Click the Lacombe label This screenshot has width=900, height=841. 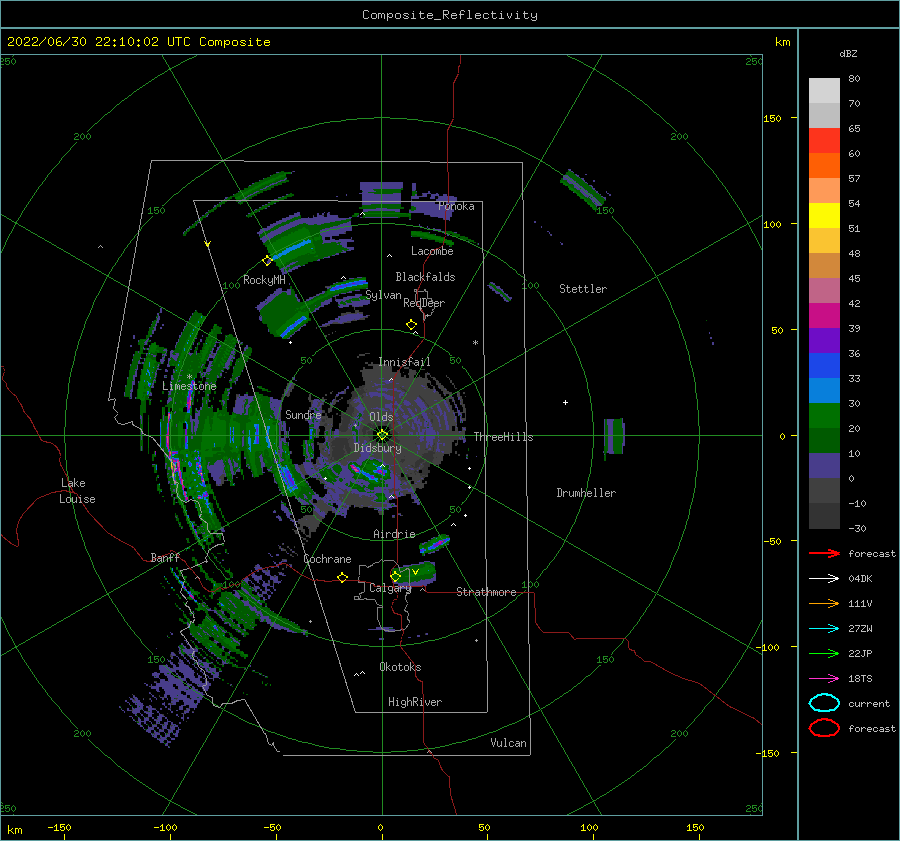pyautogui.click(x=432, y=251)
